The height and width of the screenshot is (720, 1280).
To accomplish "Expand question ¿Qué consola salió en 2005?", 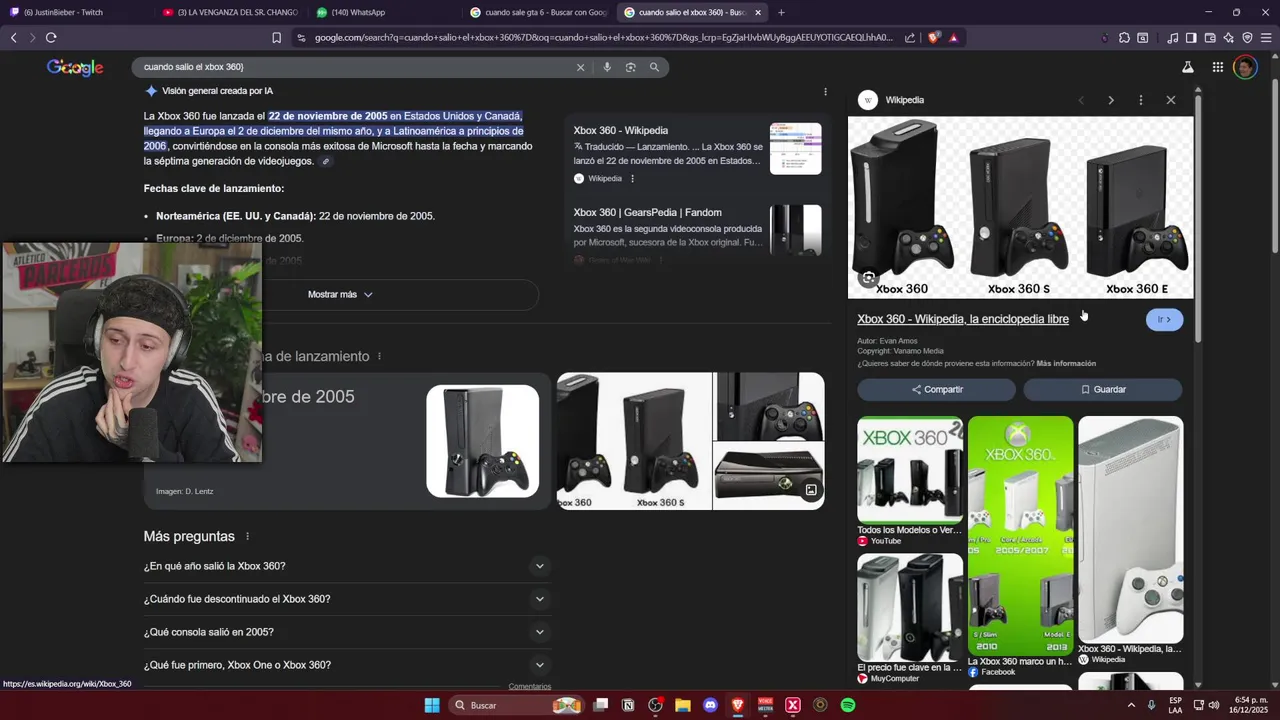I will 346,632.
